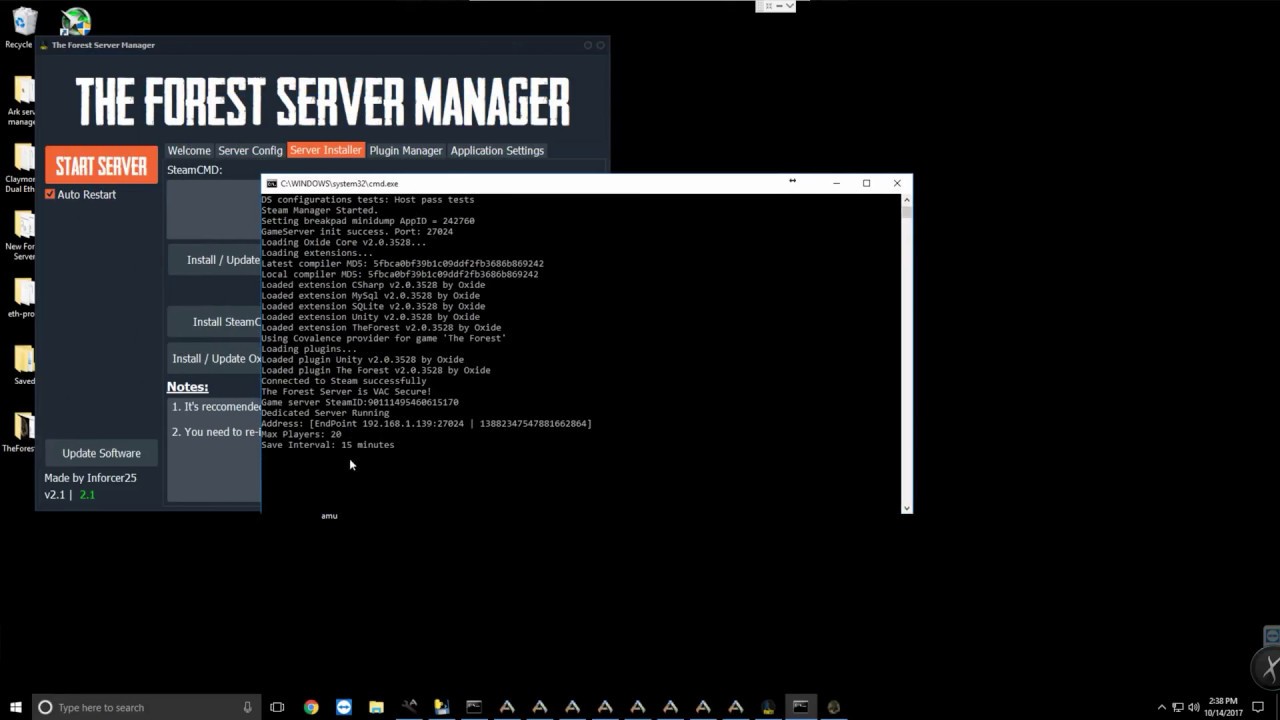Maximize the cmd.exe console window
This screenshot has width=1280, height=720.
(866, 183)
